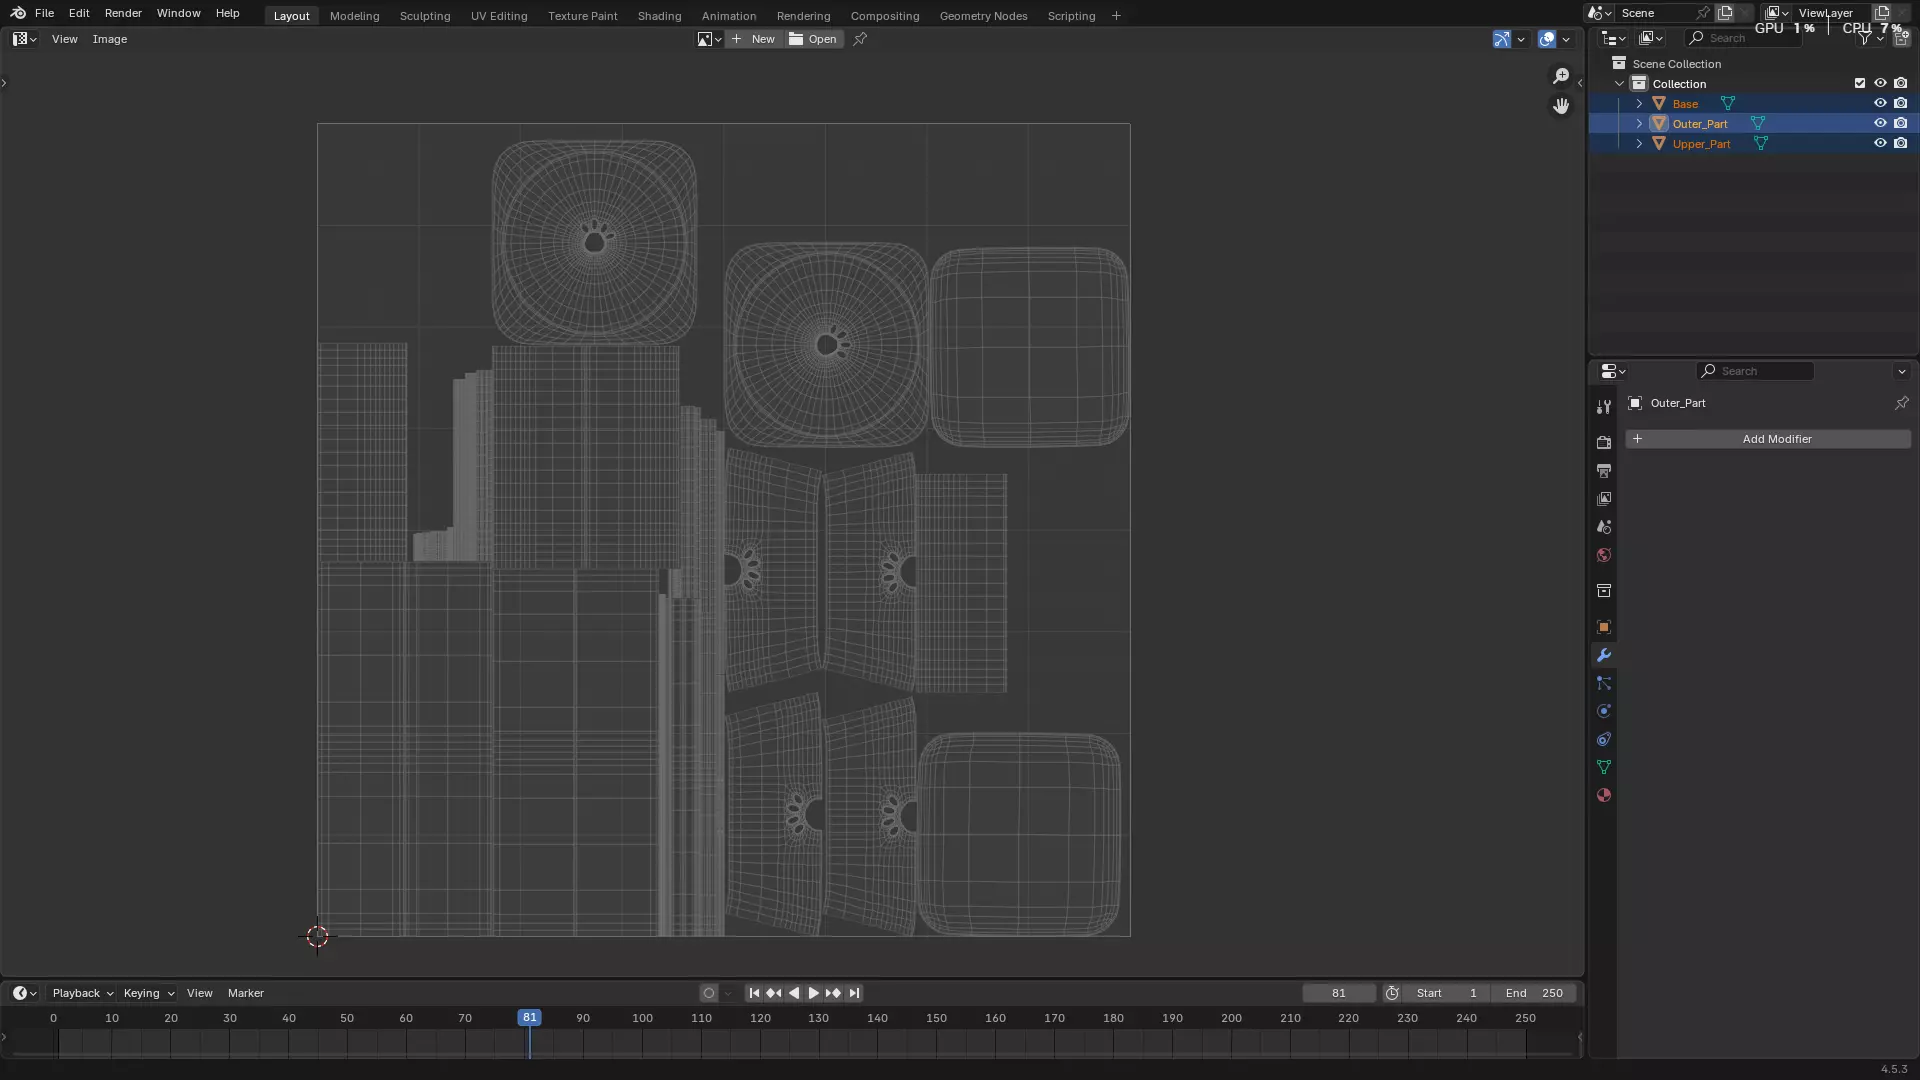The width and height of the screenshot is (1920, 1080).
Task: Open the Render properties tab icon
Action: 1604,443
